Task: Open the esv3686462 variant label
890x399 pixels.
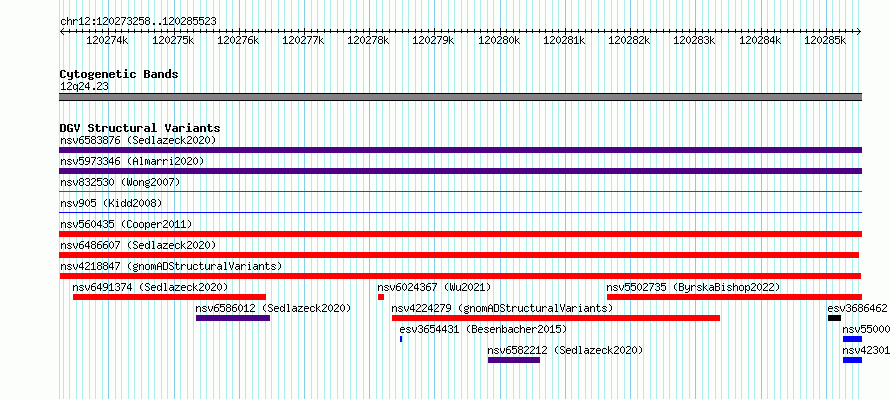Action: 857,308
